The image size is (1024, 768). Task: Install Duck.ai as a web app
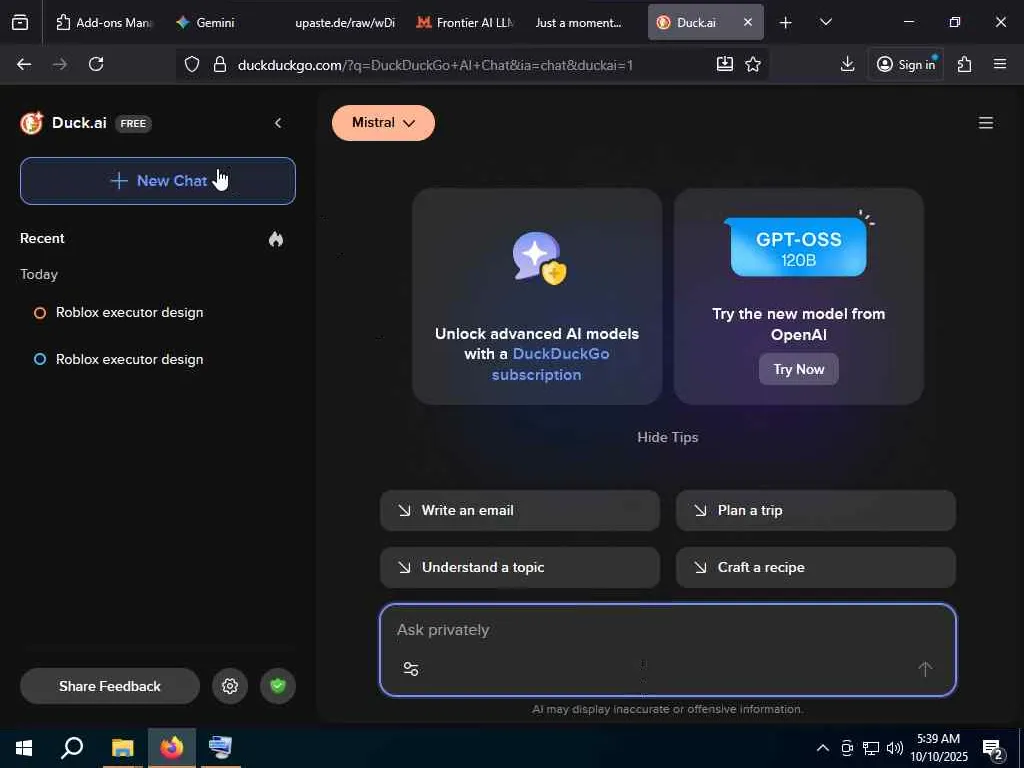click(x=724, y=64)
